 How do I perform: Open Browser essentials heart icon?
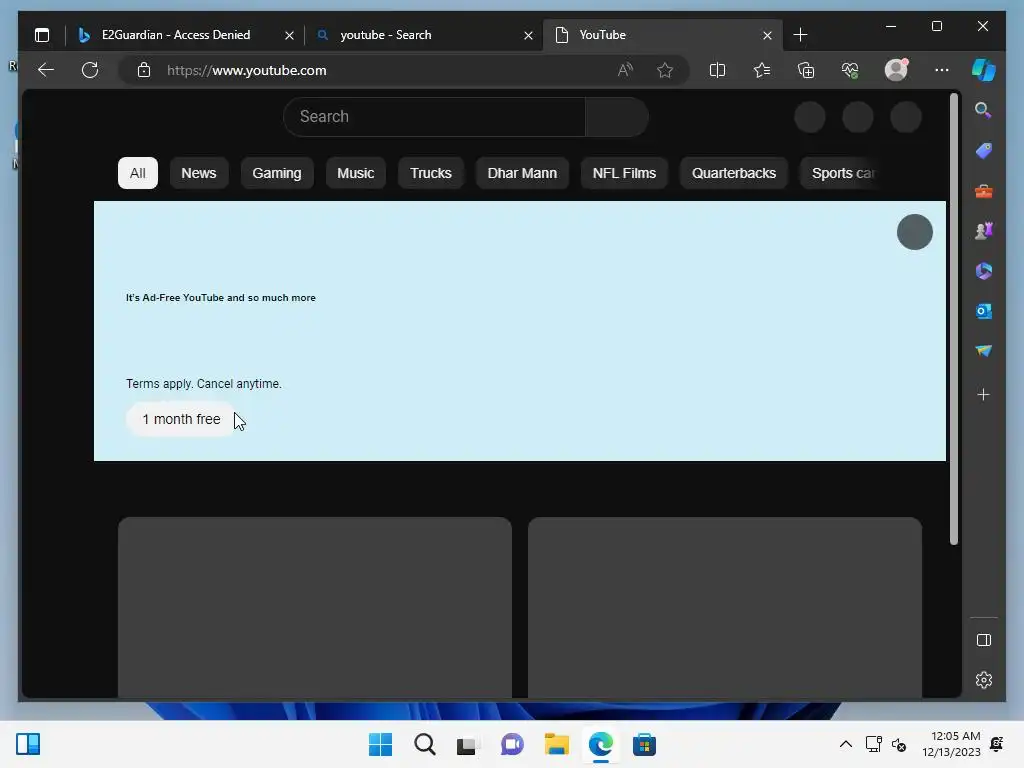[850, 70]
